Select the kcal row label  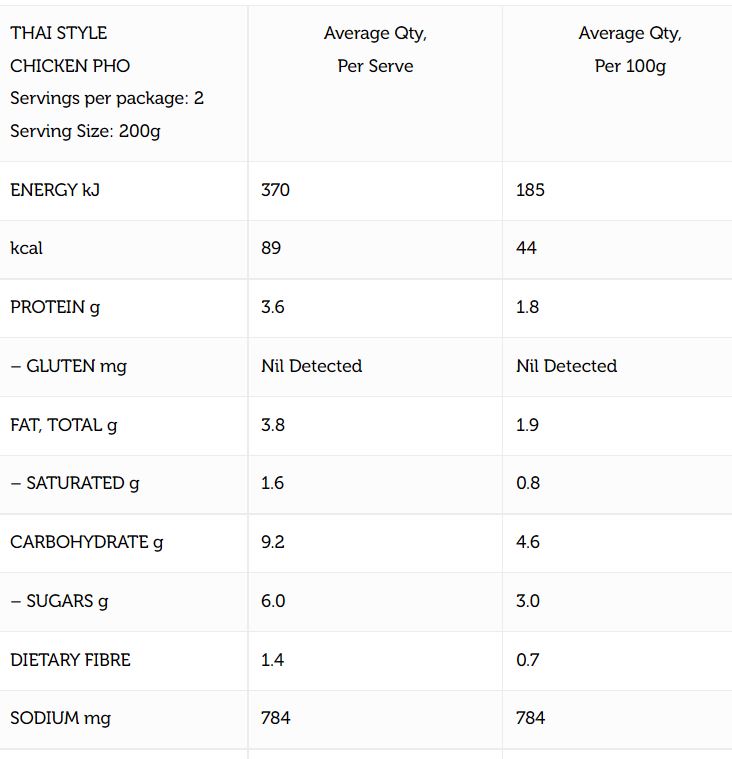point(27,248)
